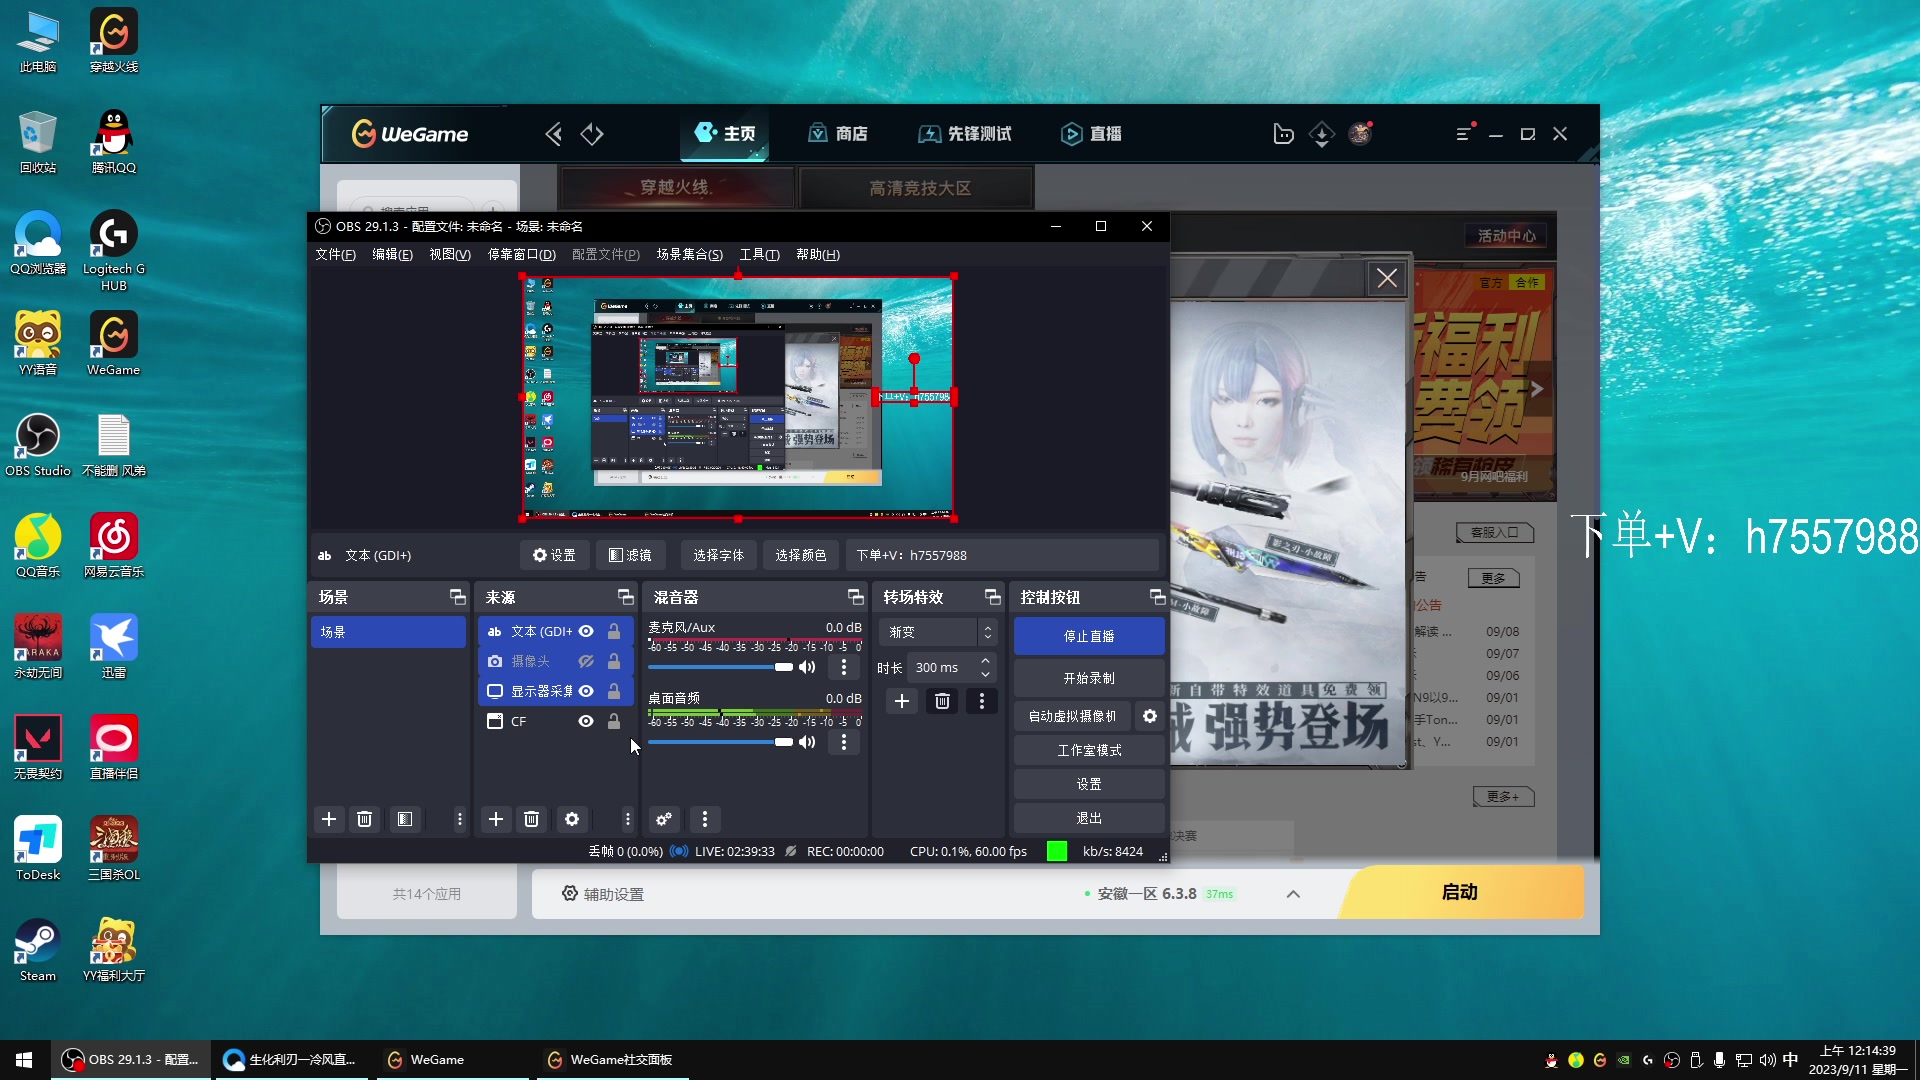The image size is (1920, 1080).
Task: Open transition type dropdown 渐变
Action: 938,632
